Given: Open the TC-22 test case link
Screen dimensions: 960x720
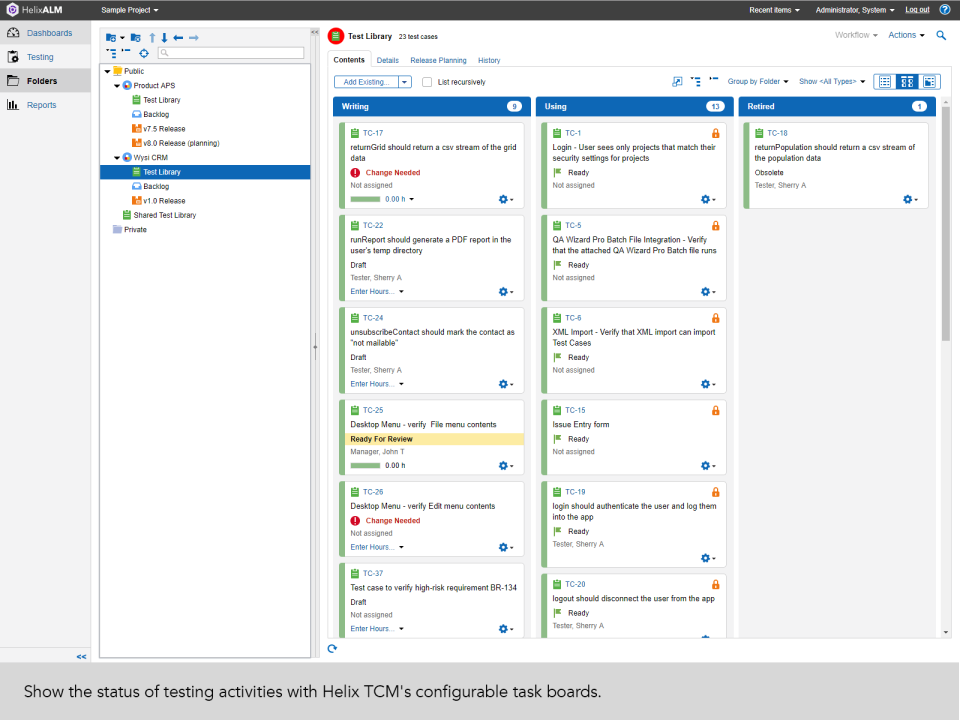Looking at the screenshot, I should click(373, 225).
